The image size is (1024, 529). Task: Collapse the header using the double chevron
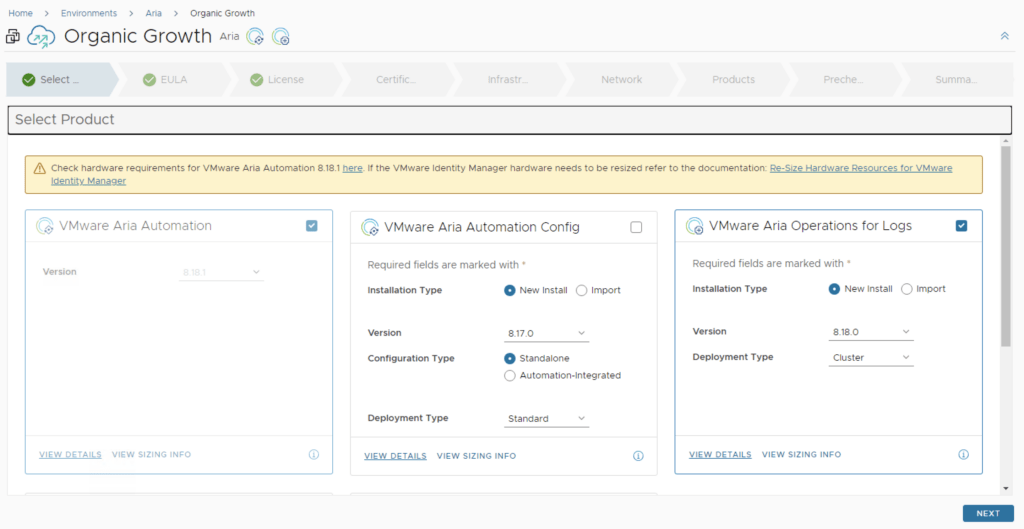pos(1004,36)
